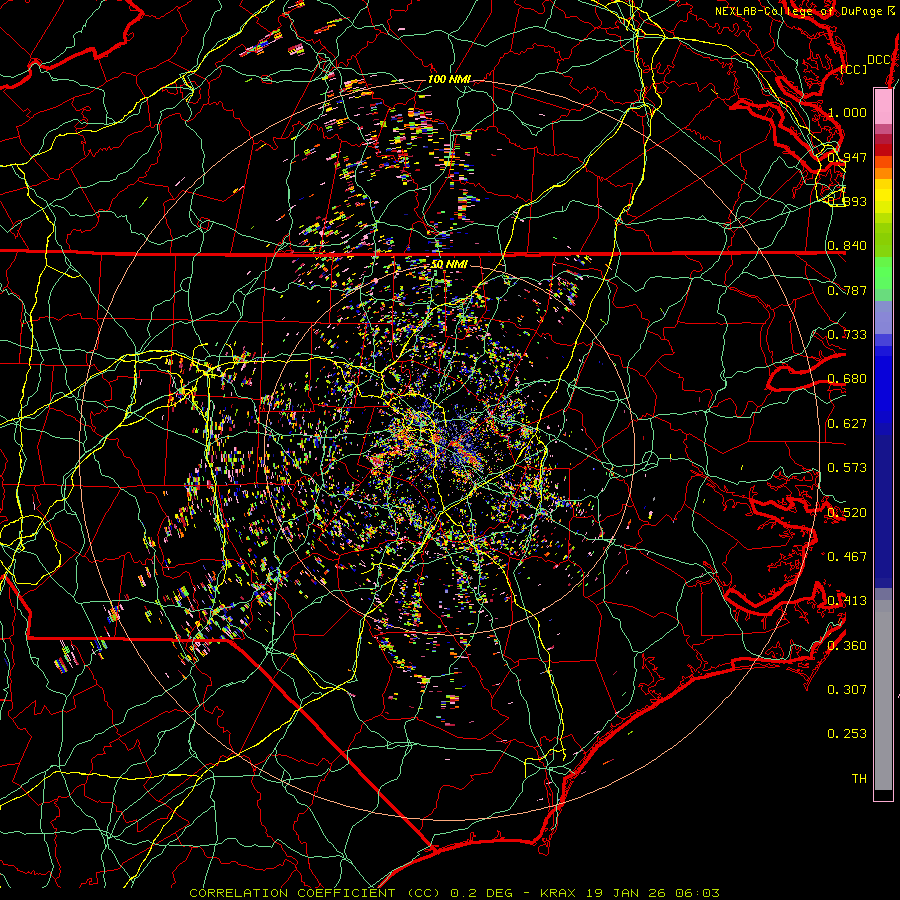The height and width of the screenshot is (900, 900).
Task: Click the 0.253 scale value
Action: (847, 734)
